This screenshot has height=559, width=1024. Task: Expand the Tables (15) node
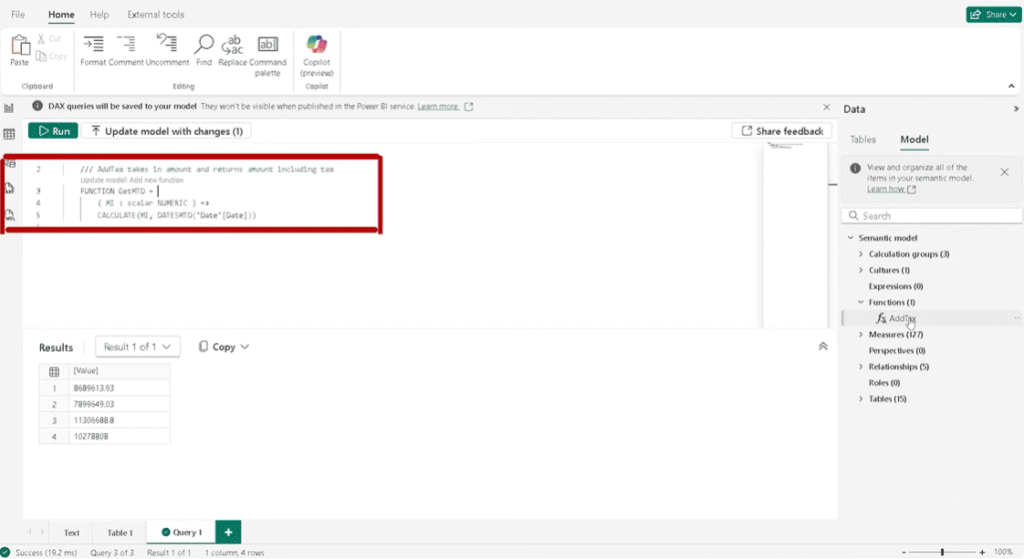pos(861,398)
